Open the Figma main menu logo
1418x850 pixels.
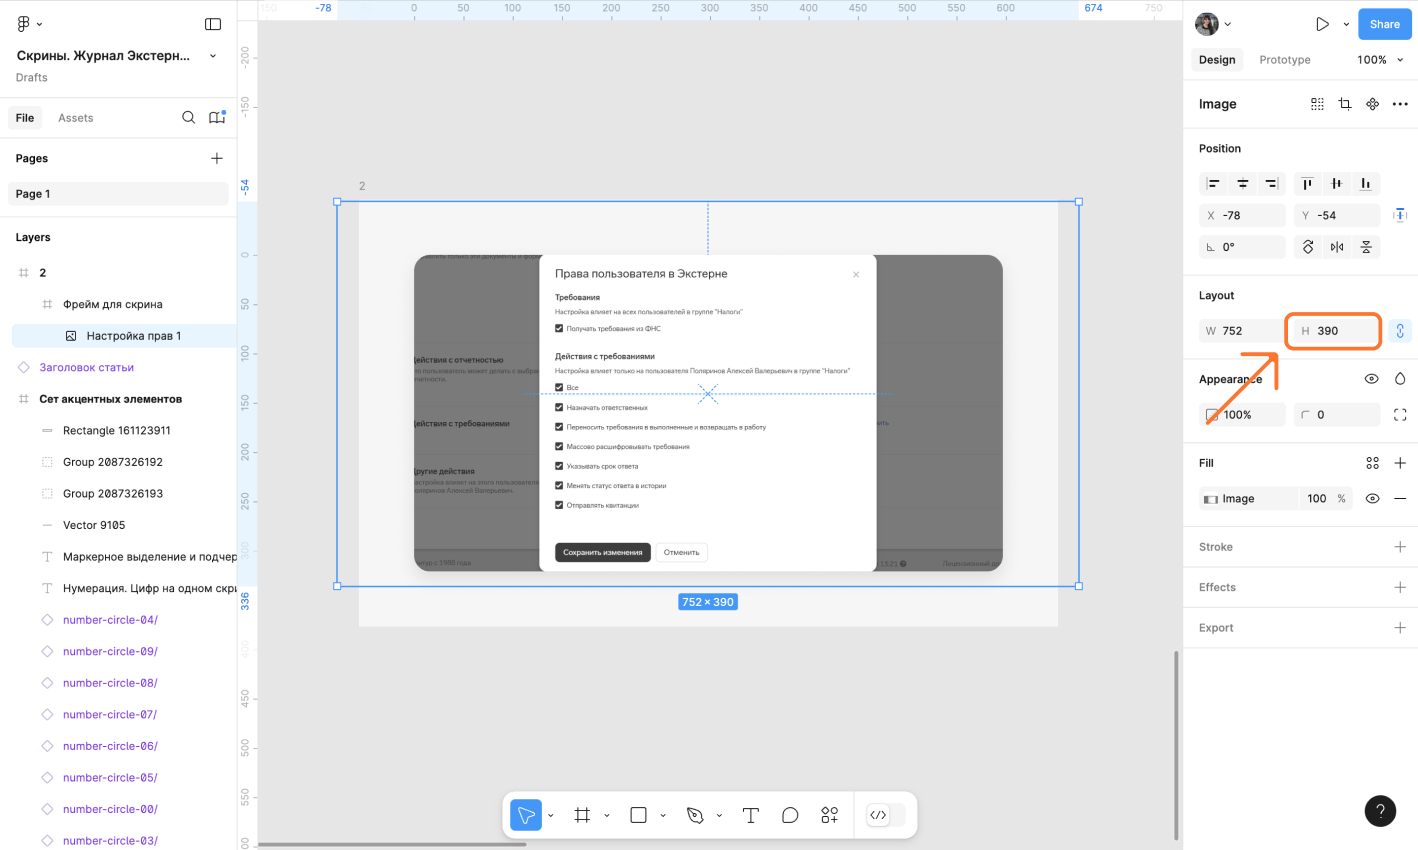point(23,24)
